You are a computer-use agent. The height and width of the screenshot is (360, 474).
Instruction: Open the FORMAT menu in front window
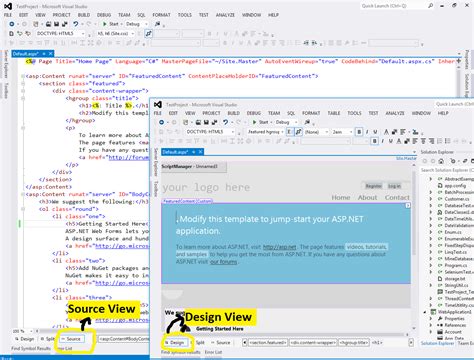pos(311,113)
